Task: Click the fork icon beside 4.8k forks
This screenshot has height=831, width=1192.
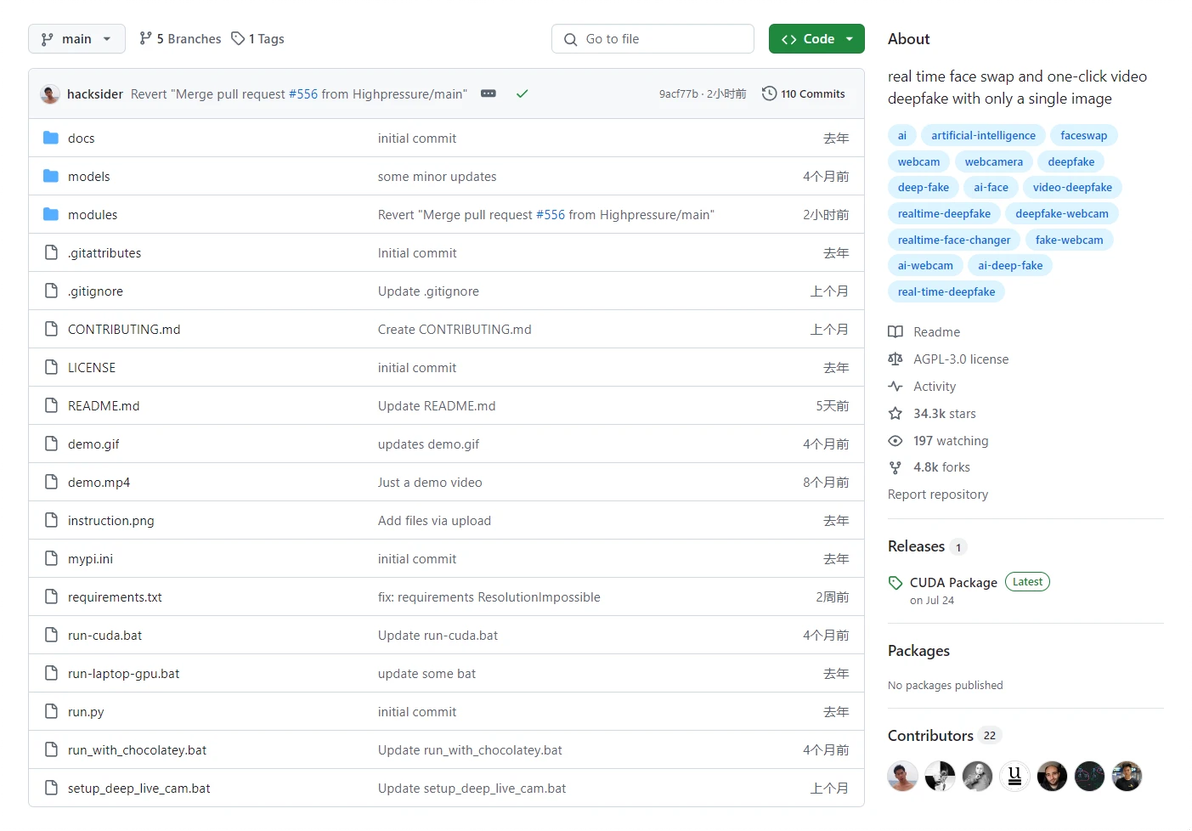Action: click(x=895, y=467)
